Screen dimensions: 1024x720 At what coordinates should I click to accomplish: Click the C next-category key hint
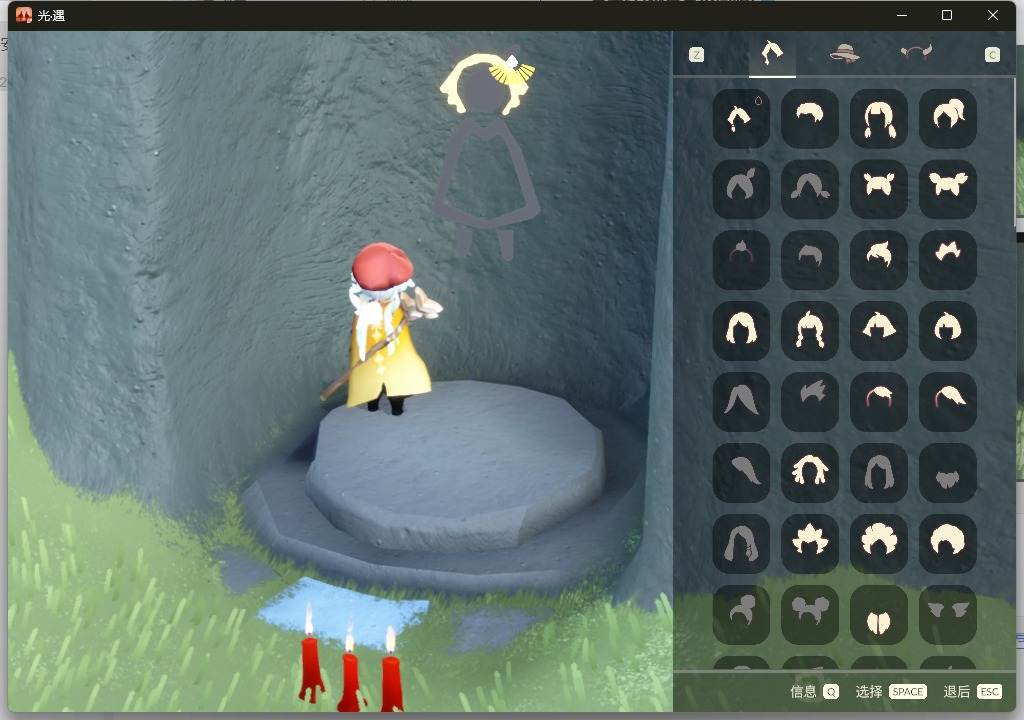click(993, 55)
